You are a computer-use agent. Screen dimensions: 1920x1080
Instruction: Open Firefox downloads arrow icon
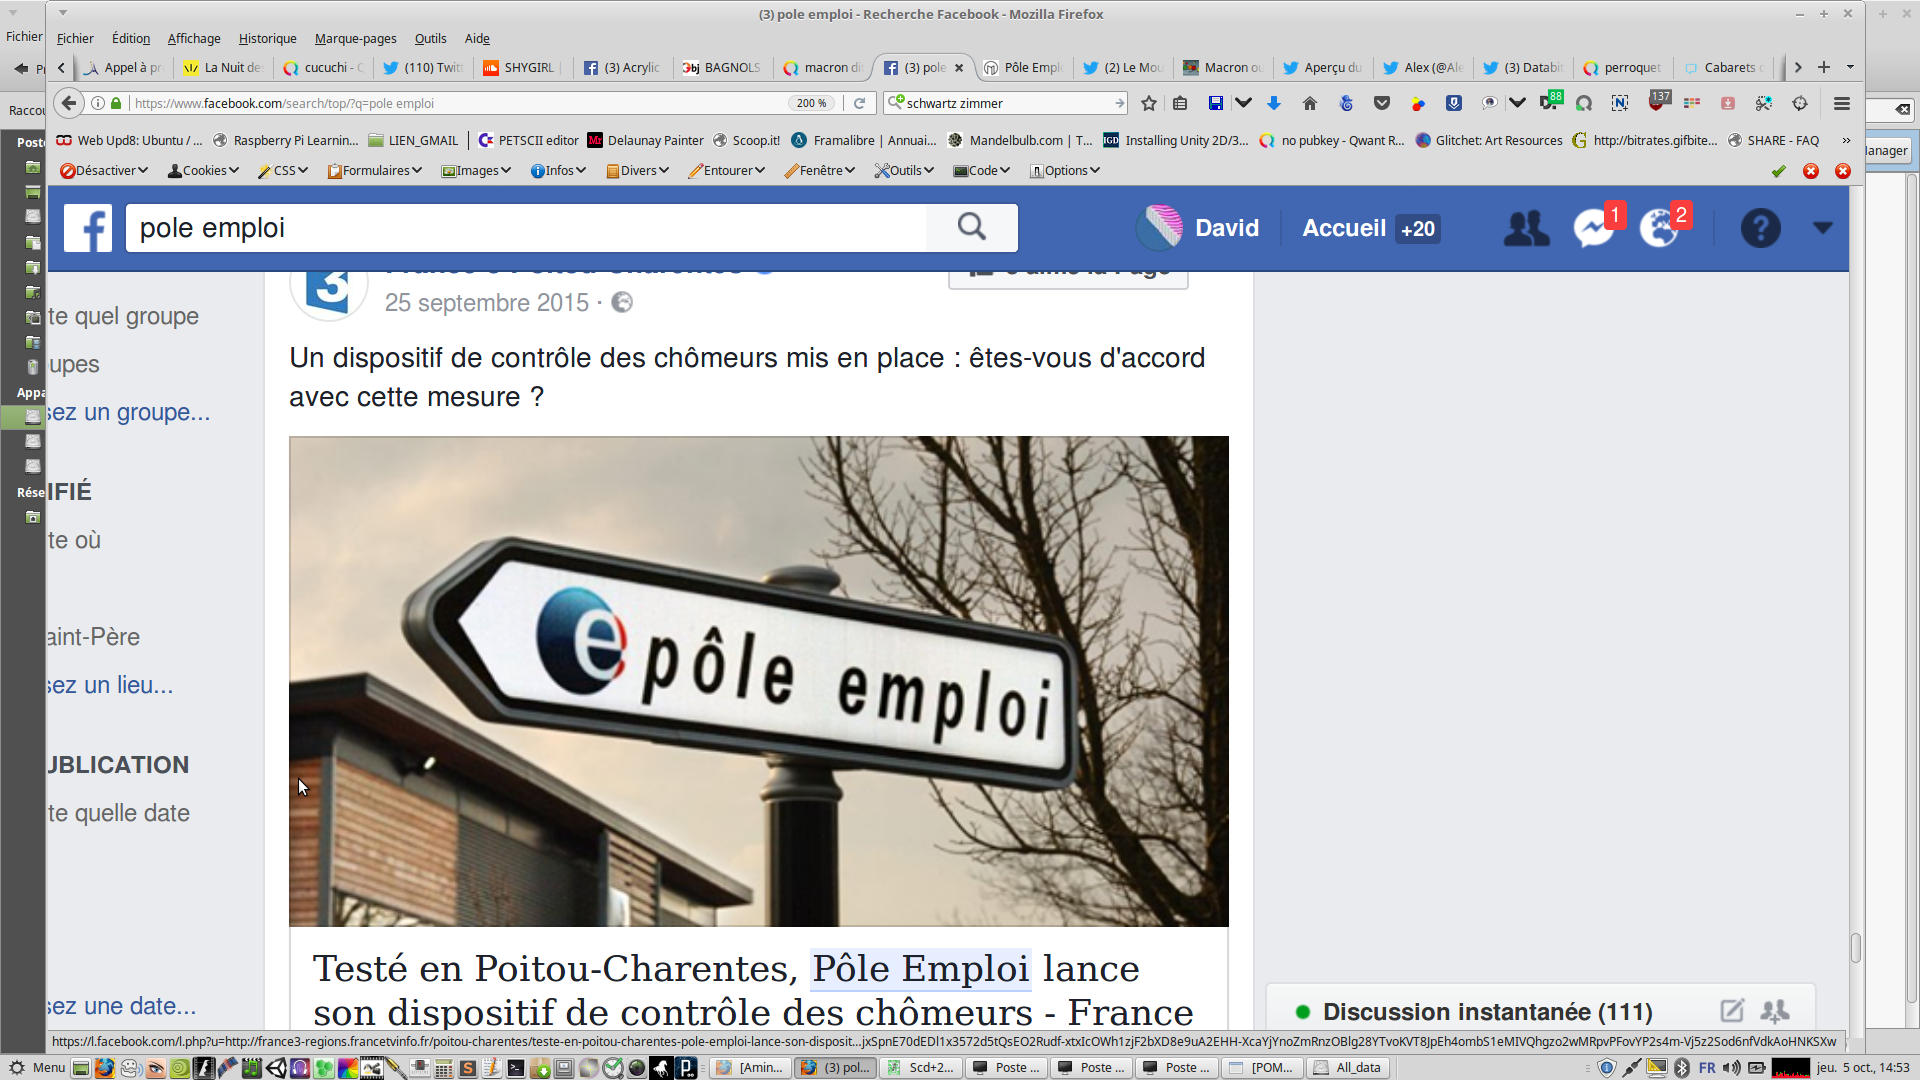click(1274, 103)
